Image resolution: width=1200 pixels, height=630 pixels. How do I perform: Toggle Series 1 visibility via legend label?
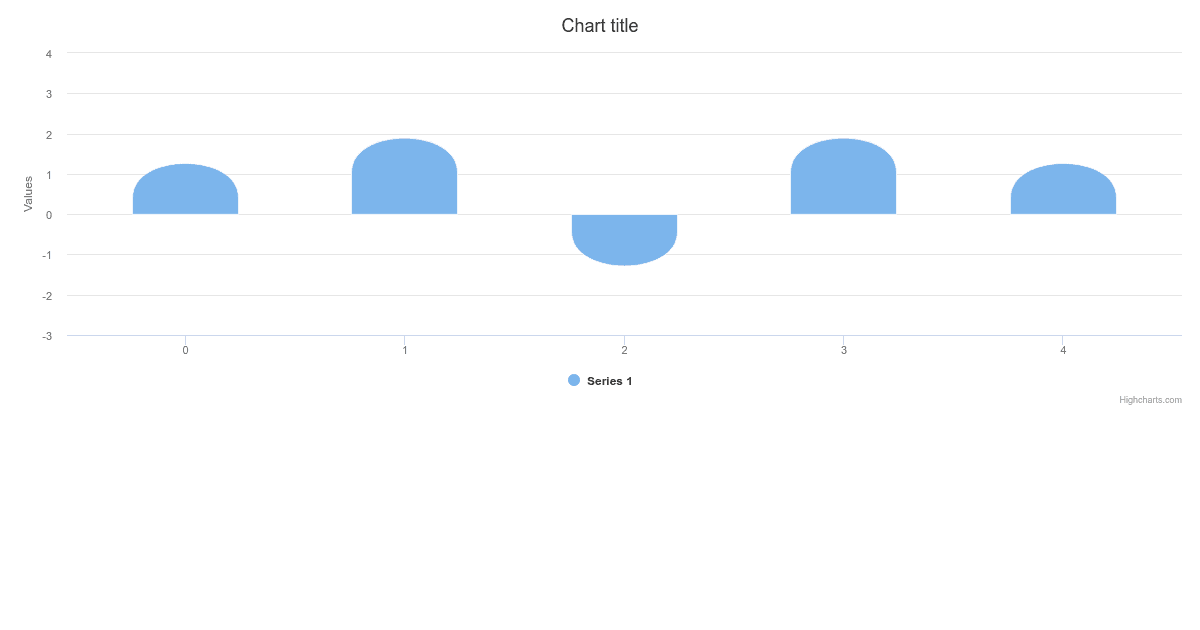tap(609, 381)
